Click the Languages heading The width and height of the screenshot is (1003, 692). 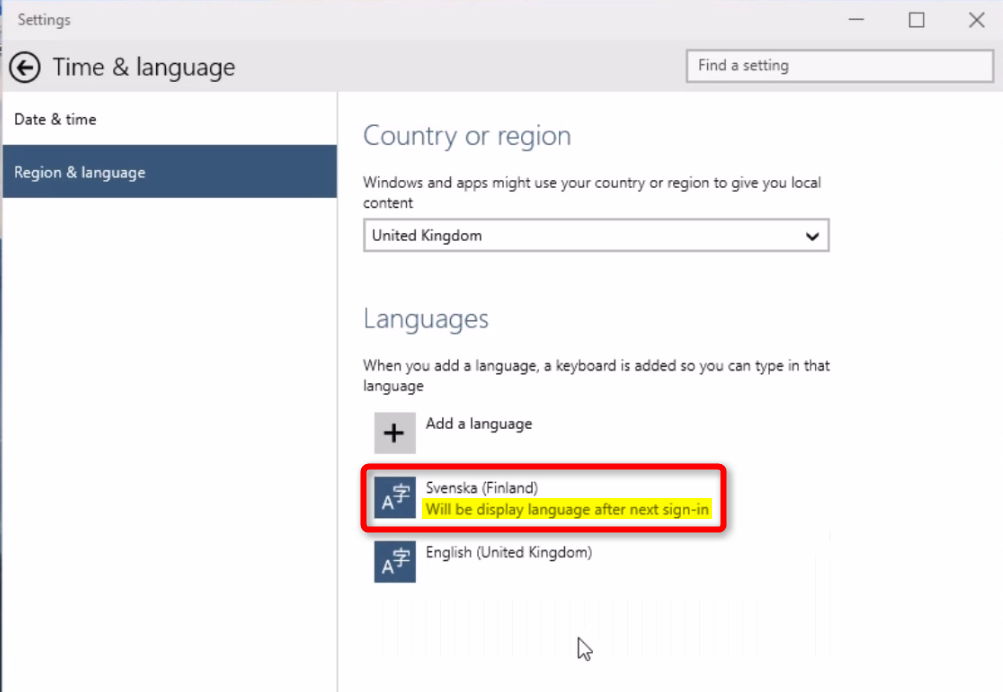(426, 319)
